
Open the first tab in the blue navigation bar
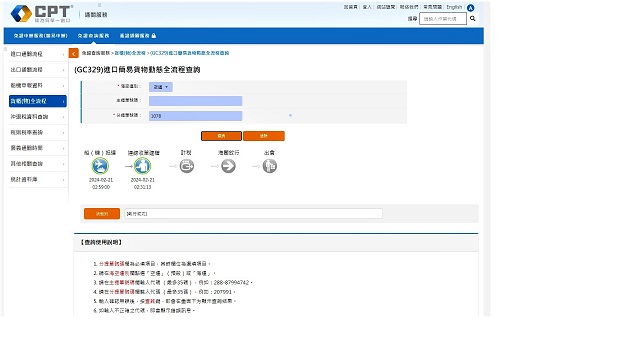pyautogui.click(x=40, y=36)
